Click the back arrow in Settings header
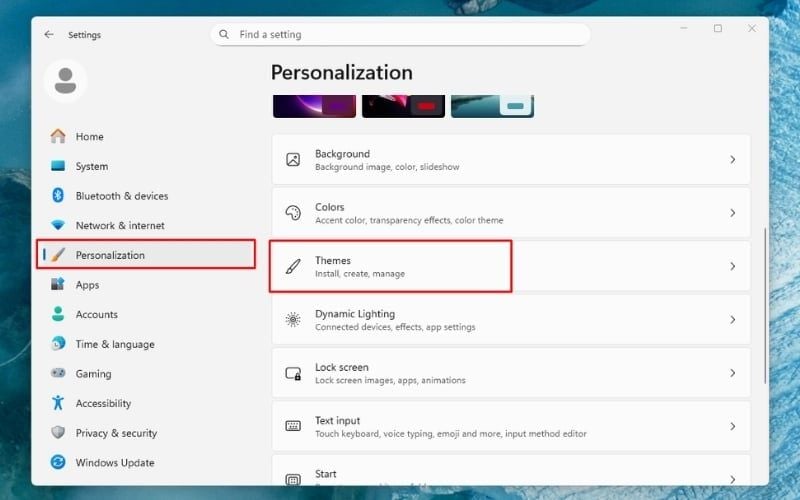The height and width of the screenshot is (500, 800). (x=49, y=35)
